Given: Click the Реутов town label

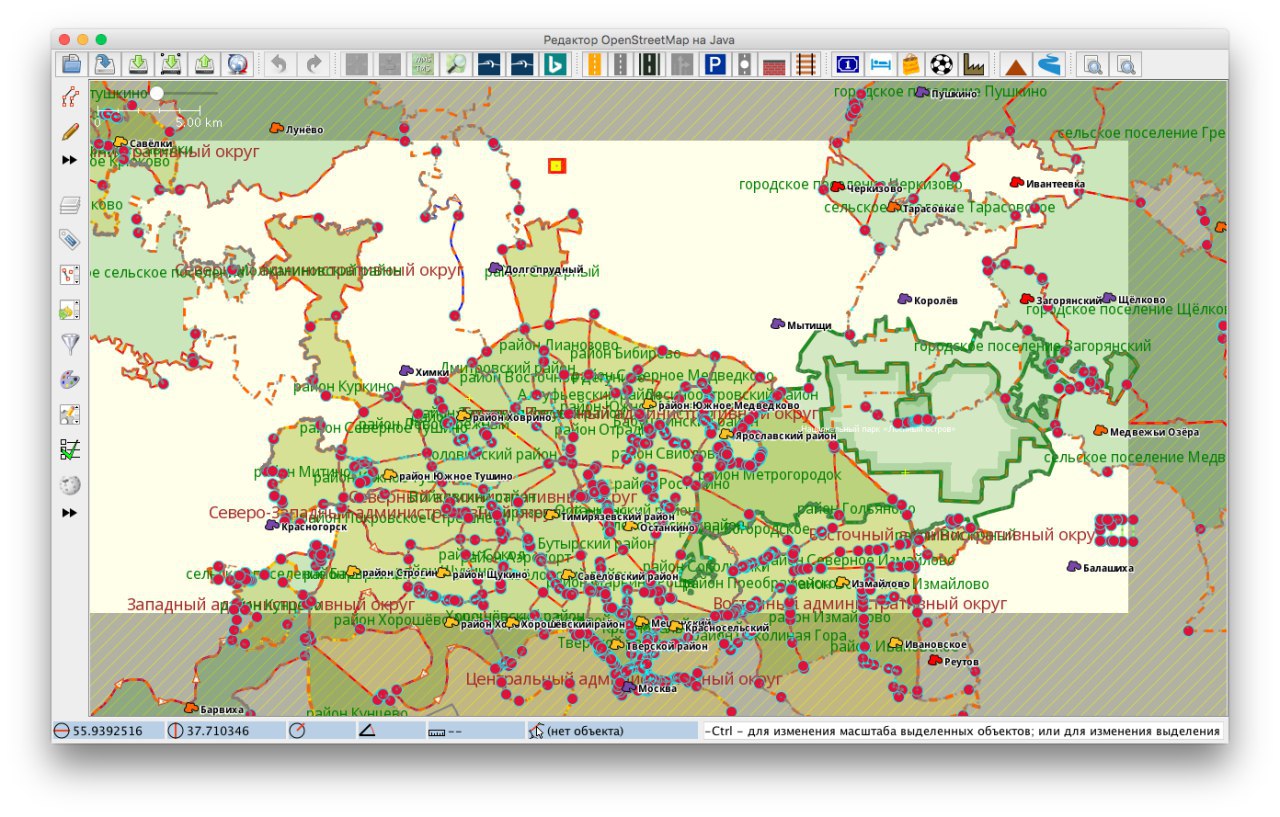Looking at the screenshot, I should coord(962,662).
